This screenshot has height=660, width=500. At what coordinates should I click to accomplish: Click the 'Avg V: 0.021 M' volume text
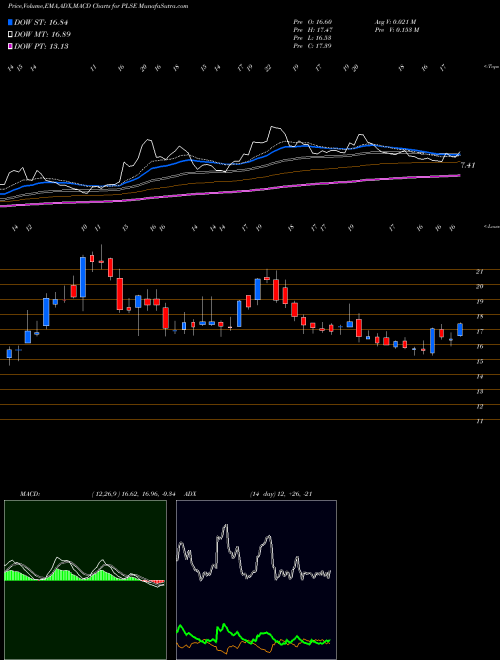point(395,22)
